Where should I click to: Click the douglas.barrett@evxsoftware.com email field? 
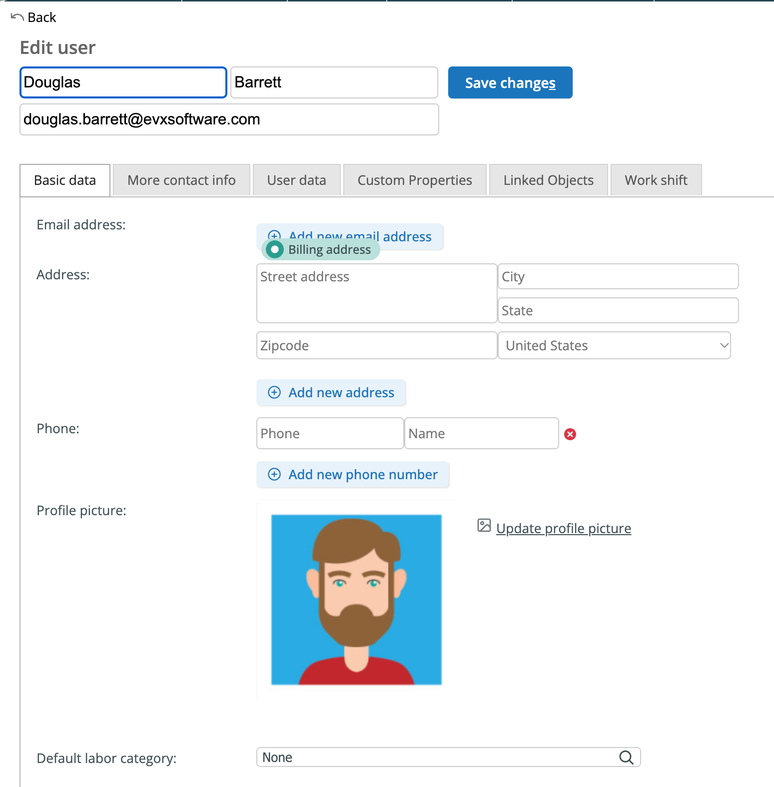click(x=229, y=119)
